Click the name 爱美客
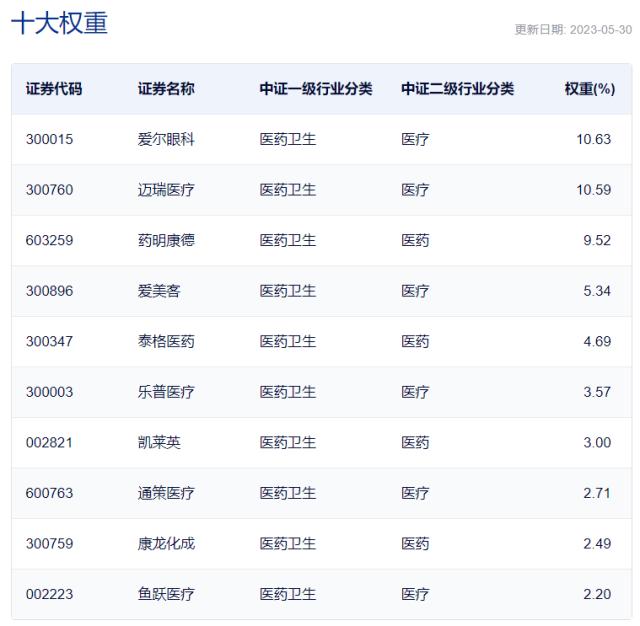Screen dimensions: 640x626 159,291
